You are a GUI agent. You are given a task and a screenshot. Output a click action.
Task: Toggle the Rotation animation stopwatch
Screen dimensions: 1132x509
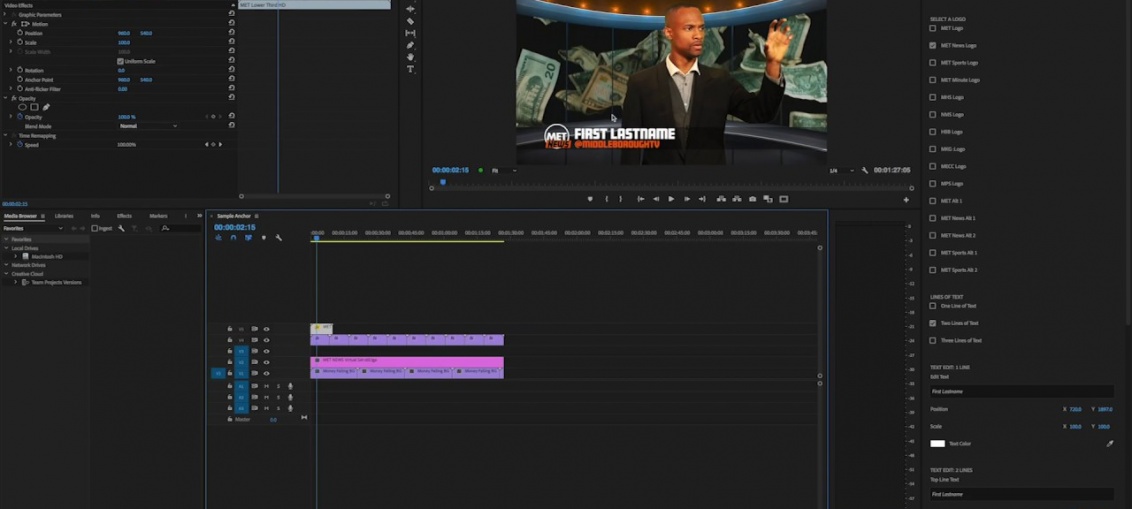[x=20, y=70]
